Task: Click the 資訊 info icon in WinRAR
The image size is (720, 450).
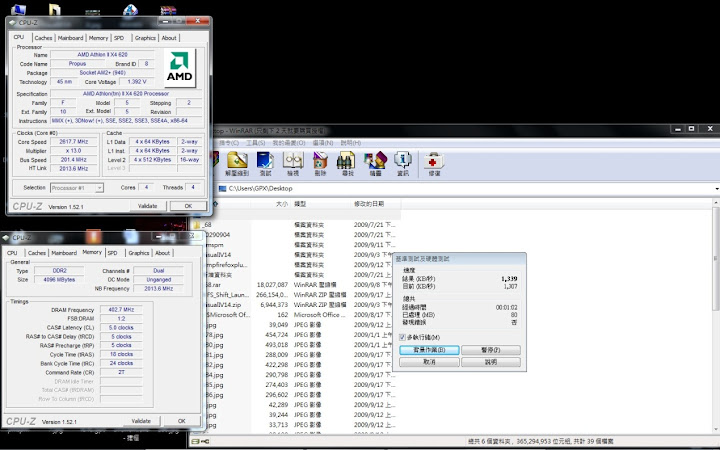Action: tap(403, 163)
